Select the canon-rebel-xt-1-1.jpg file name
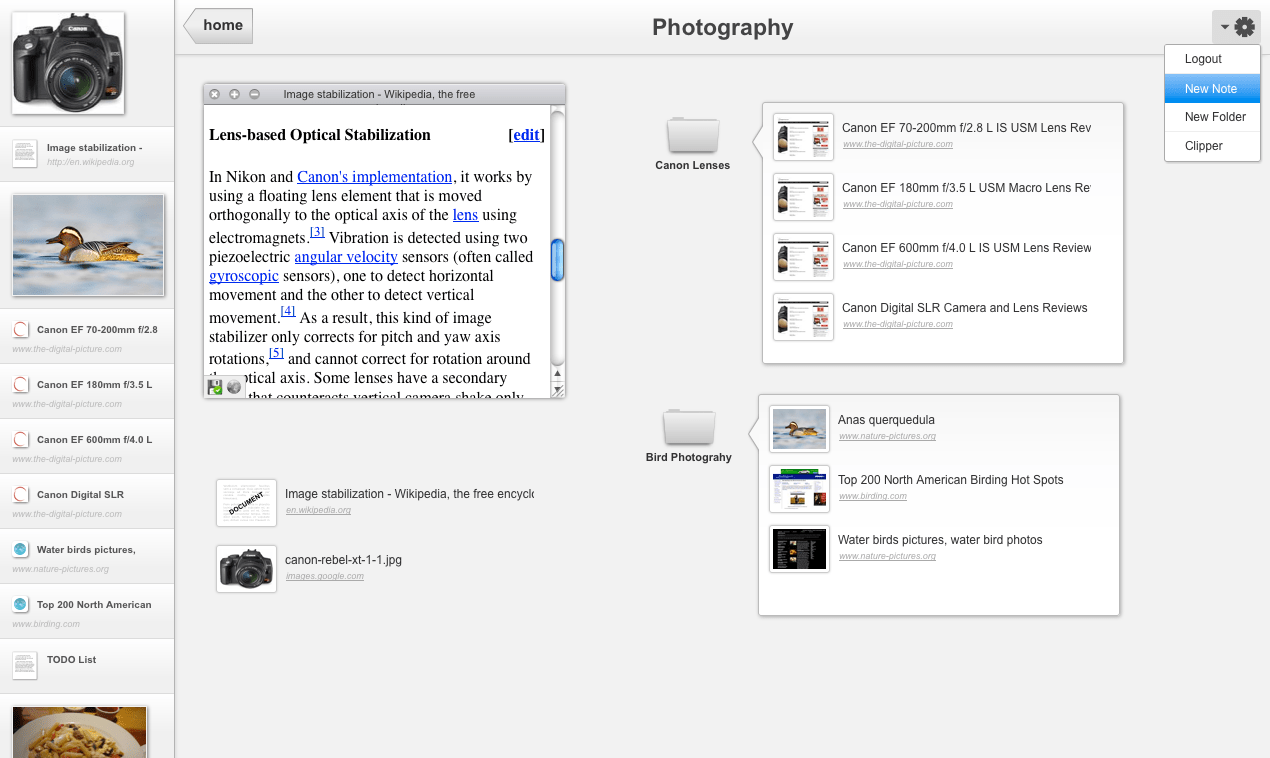 click(343, 560)
